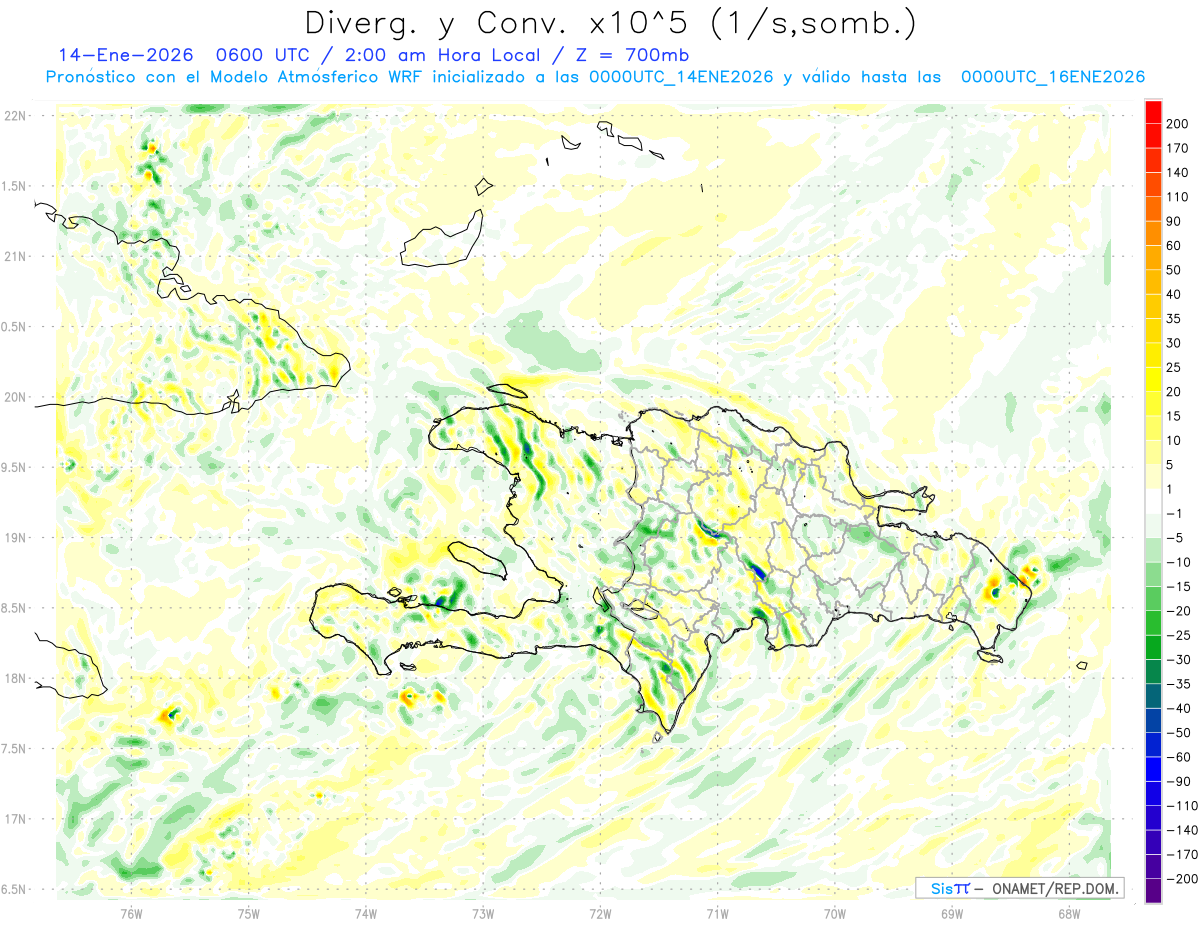Click the -140 value on the color scale
The height and width of the screenshot is (927, 1200).
[x=1184, y=831]
